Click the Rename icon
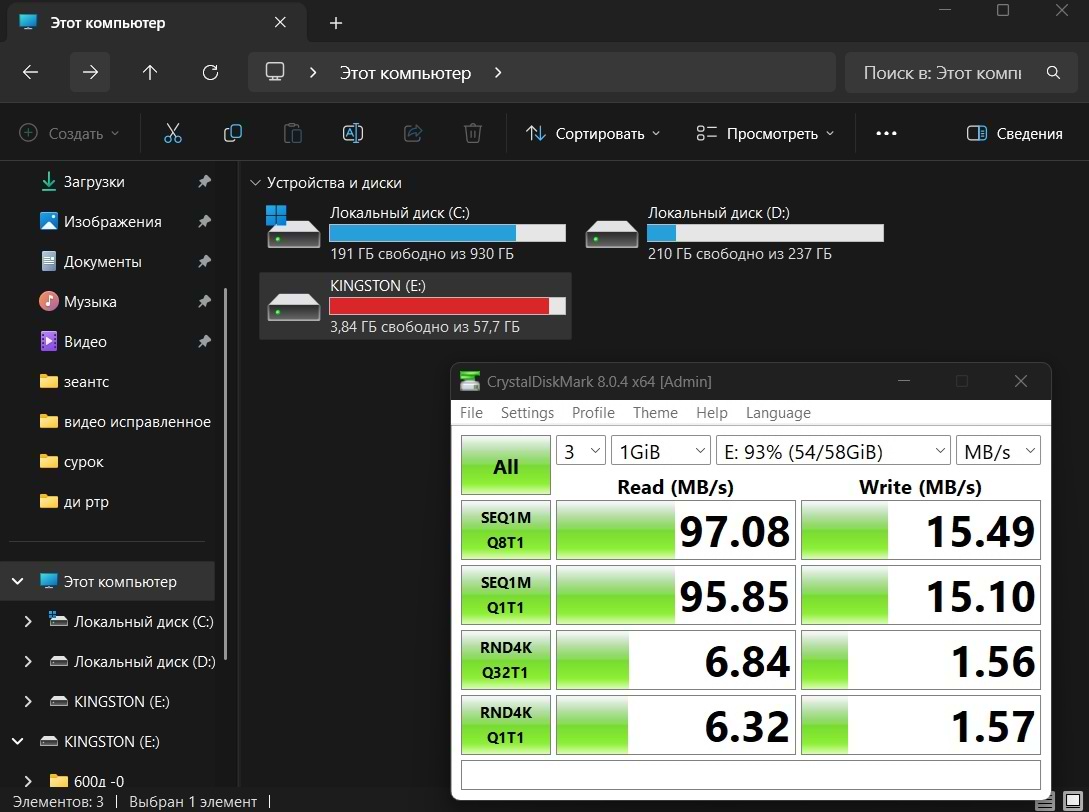This screenshot has height=812, width=1089. coord(353,133)
